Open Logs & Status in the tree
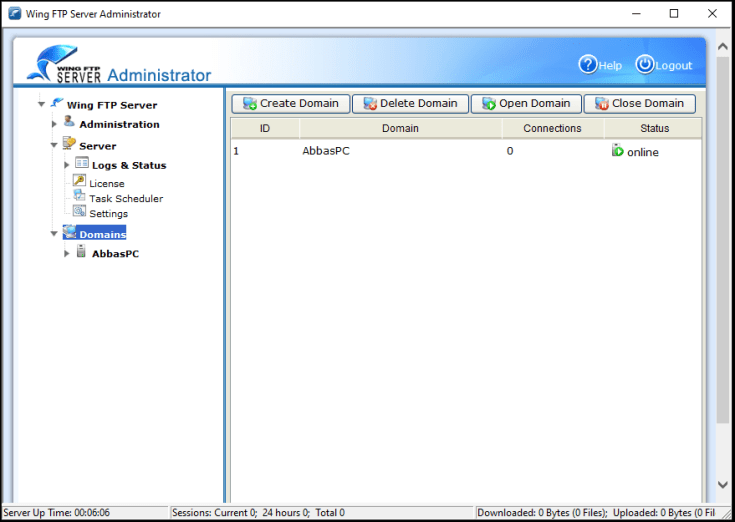This screenshot has height=522, width=735. point(129,165)
